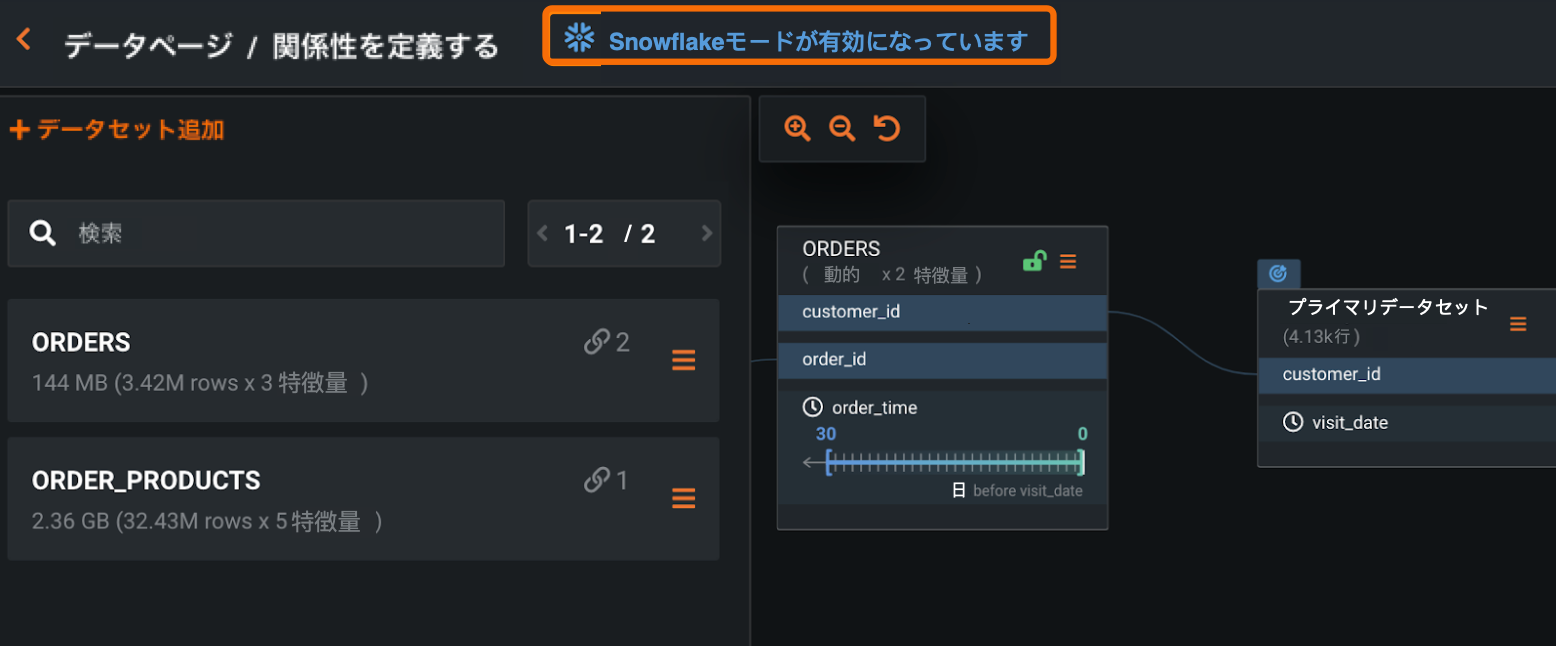This screenshot has height=646, width=1556.
Task: Open the ORDER_PRODUCTS list item hamburger menu
Action: (684, 498)
